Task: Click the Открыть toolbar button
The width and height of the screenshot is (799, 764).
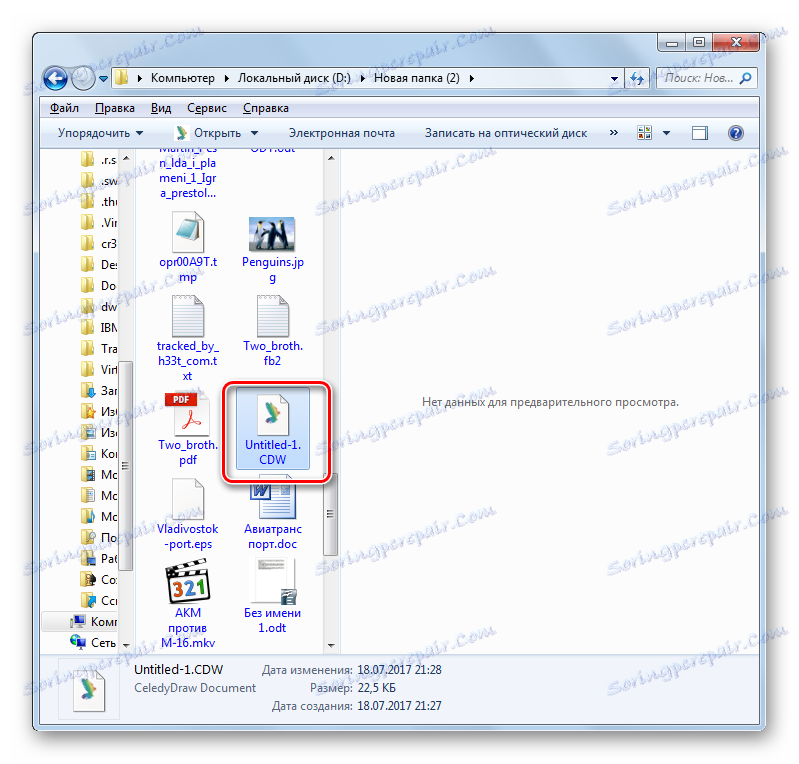Action: [208, 133]
